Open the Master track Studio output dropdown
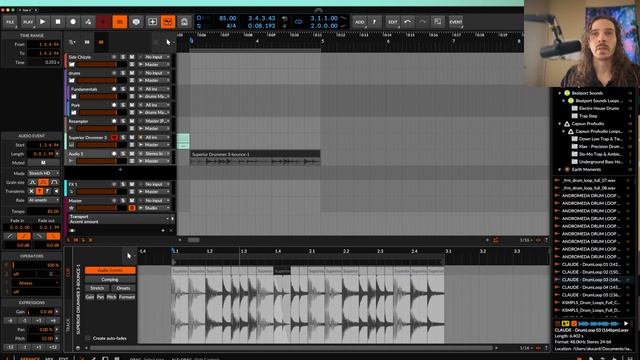The height and width of the screenshot is (360, 640). 154,208
